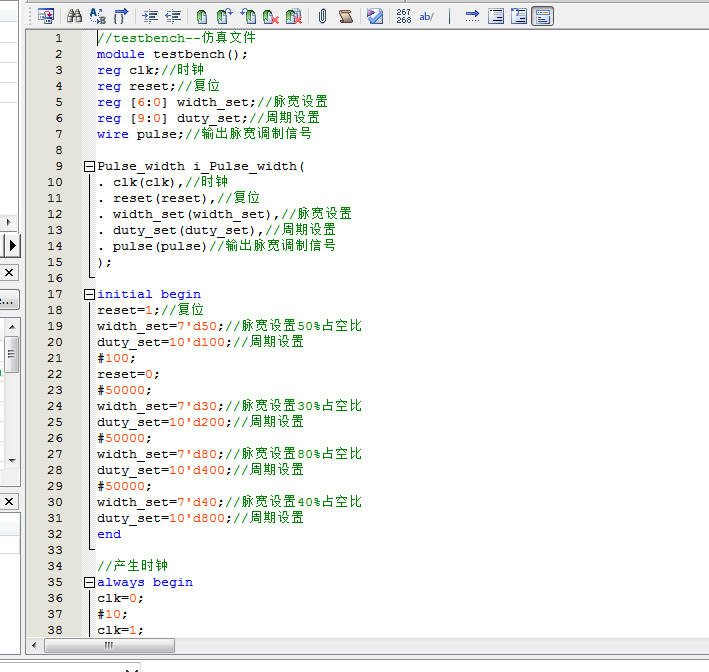This screenshot has width=709, height=672.
Task: Close the lower left panel with X
Action: [9, 502]
